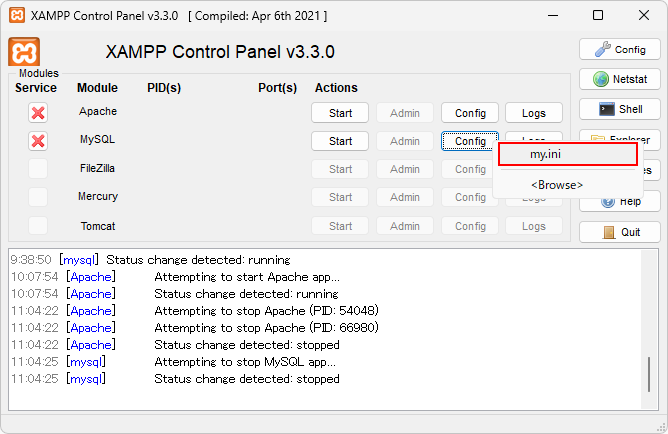The height and width of the screenshot is (434, 668).
Task: Start the MySQL module
Action: [x=340, y=141]
